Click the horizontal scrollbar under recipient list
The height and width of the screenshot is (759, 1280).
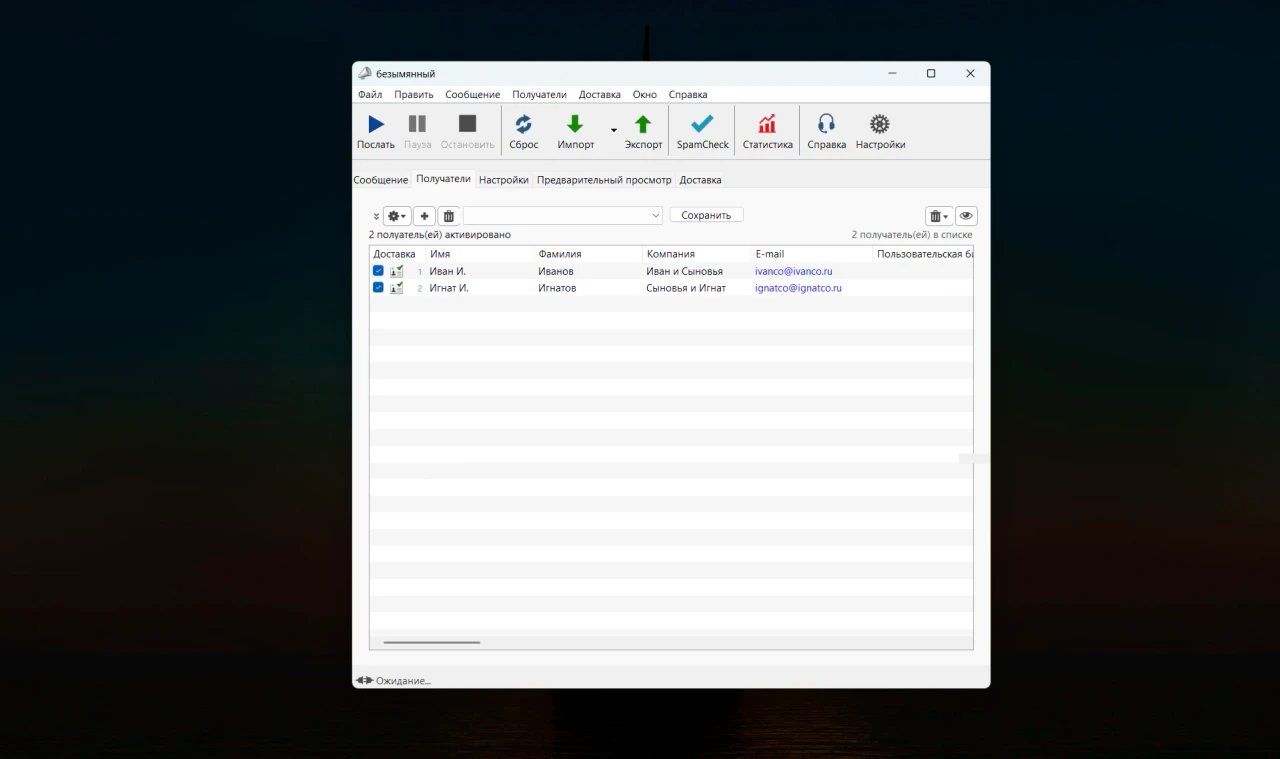click(432, 642)
